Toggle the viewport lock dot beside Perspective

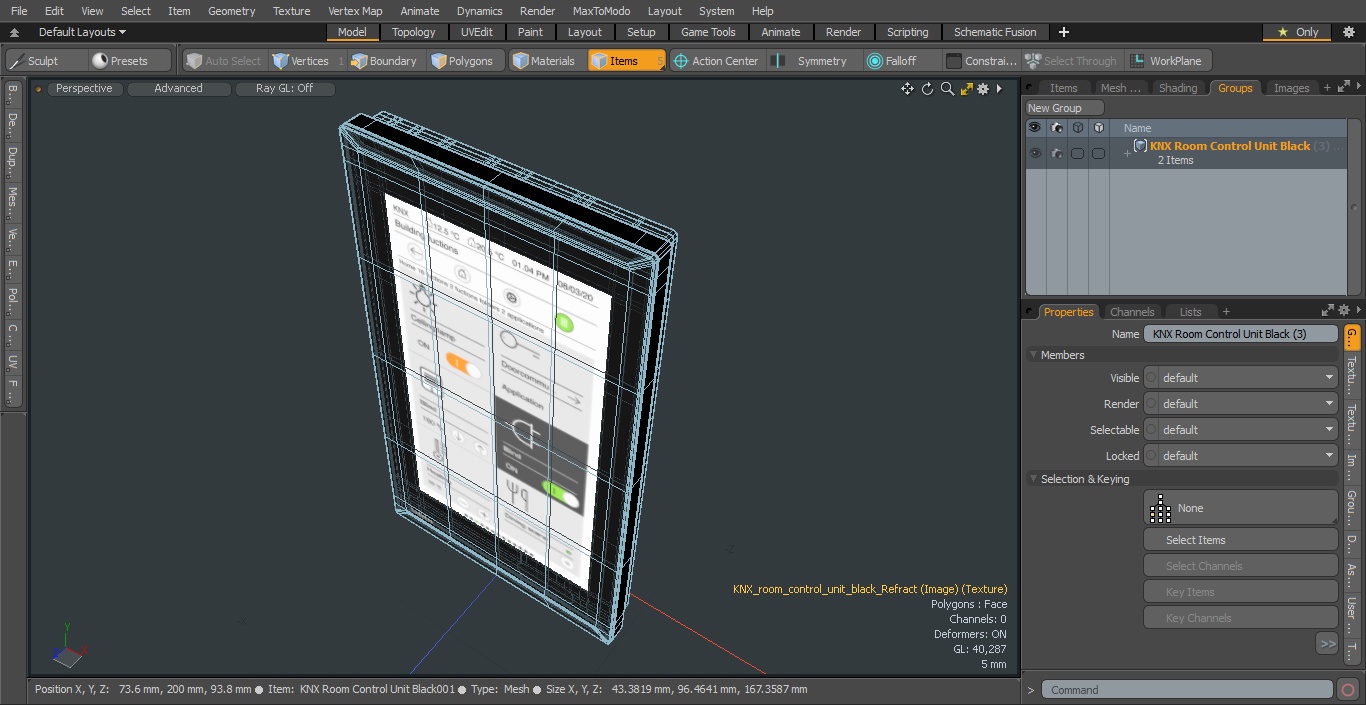(x=38, y=89)
